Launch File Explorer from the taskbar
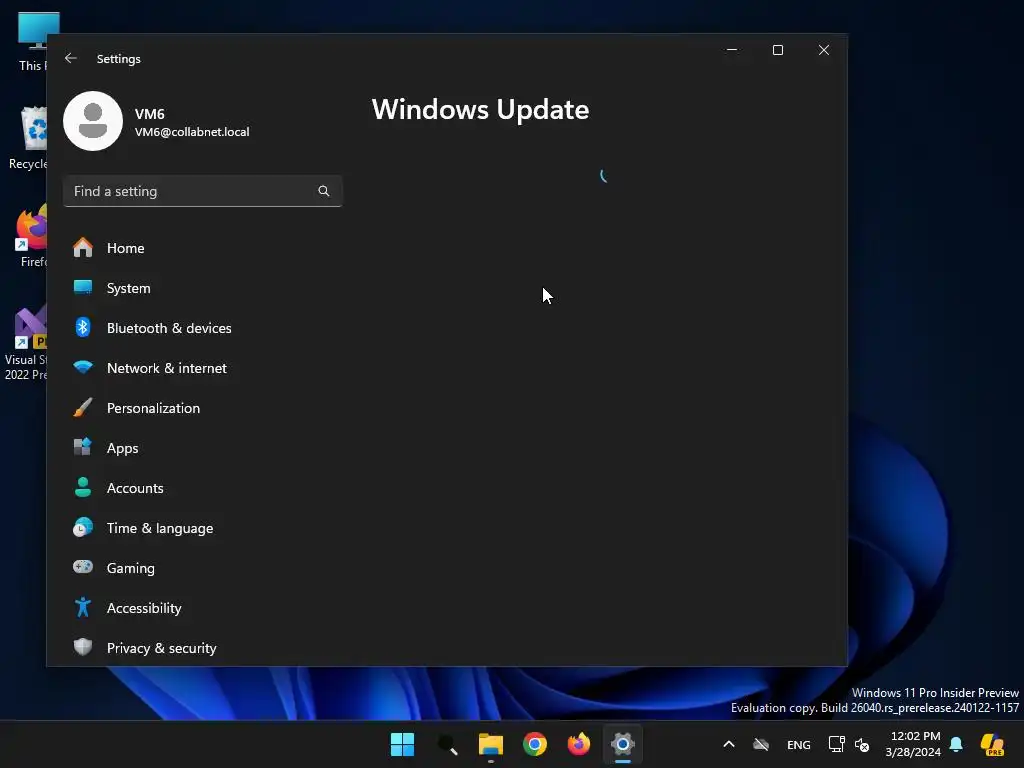This screenshot has height=768, width=1024. click(x=490, y=744)
